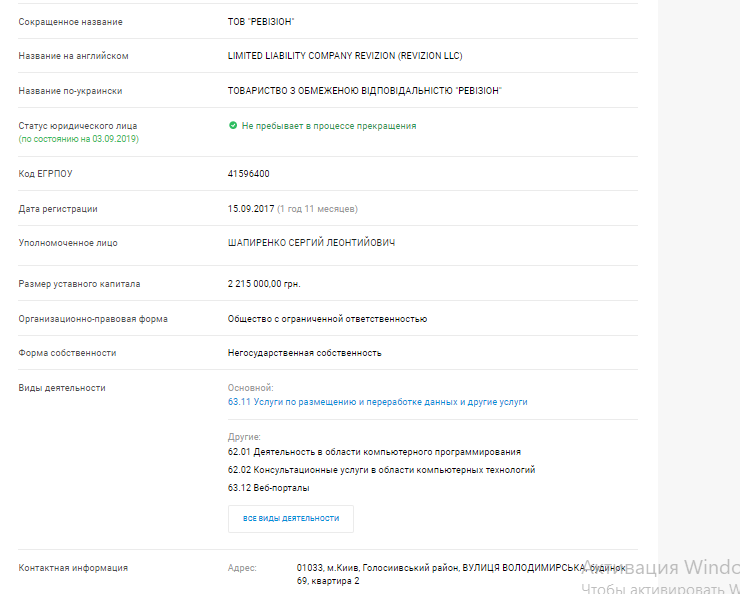Click the short name ТОВ "РЕВІЗІОН"
Viewport: 740px width, 594px height.
coord(261,22)
